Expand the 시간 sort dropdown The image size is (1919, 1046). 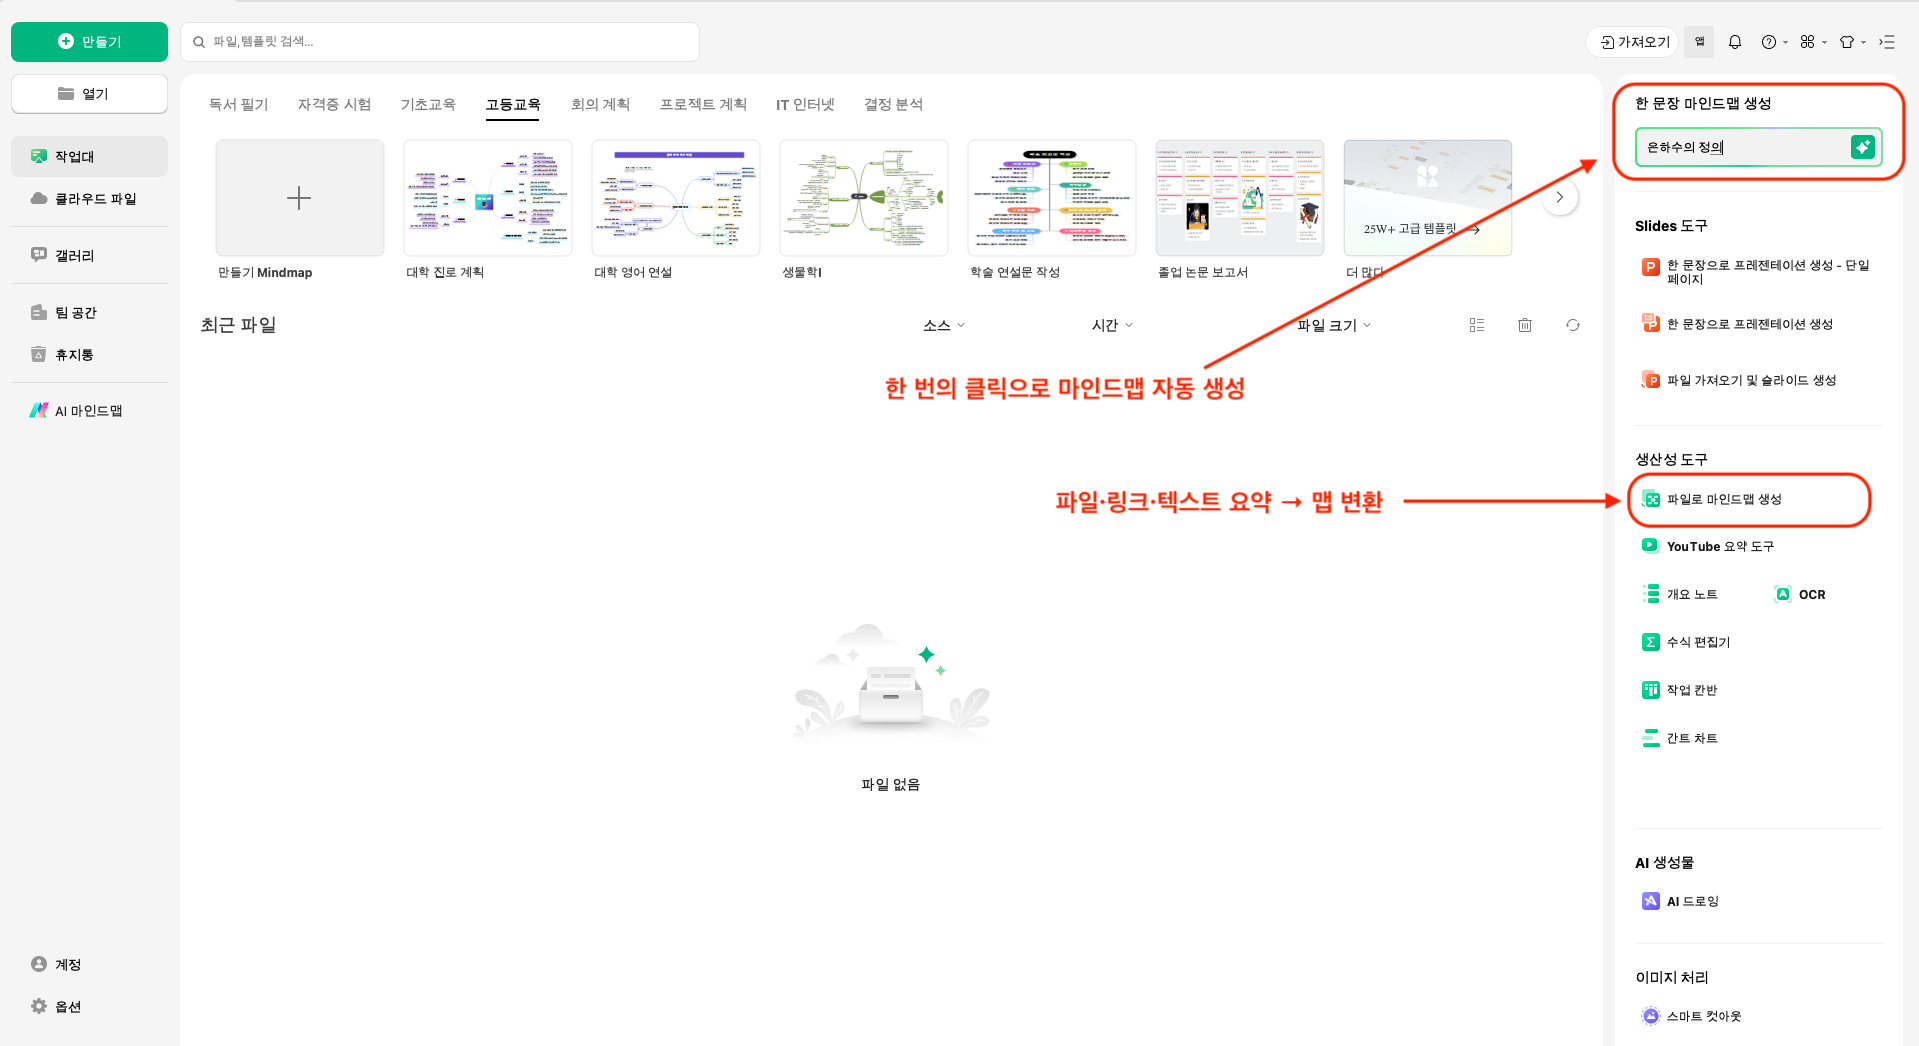[1110, 324]
